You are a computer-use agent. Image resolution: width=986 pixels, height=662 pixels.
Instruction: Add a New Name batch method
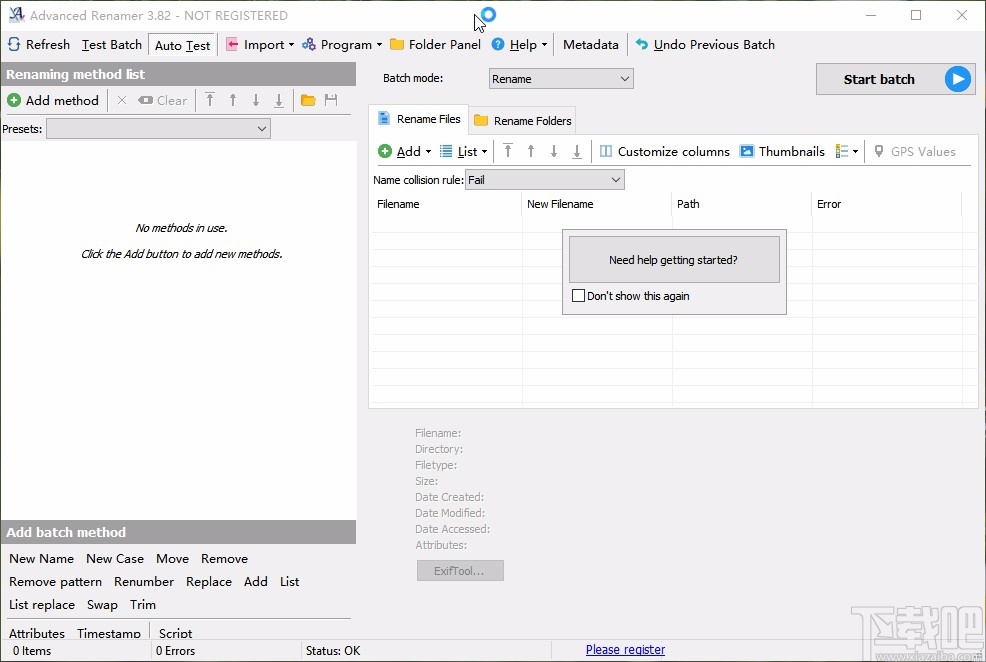click(x=42, y=559)
